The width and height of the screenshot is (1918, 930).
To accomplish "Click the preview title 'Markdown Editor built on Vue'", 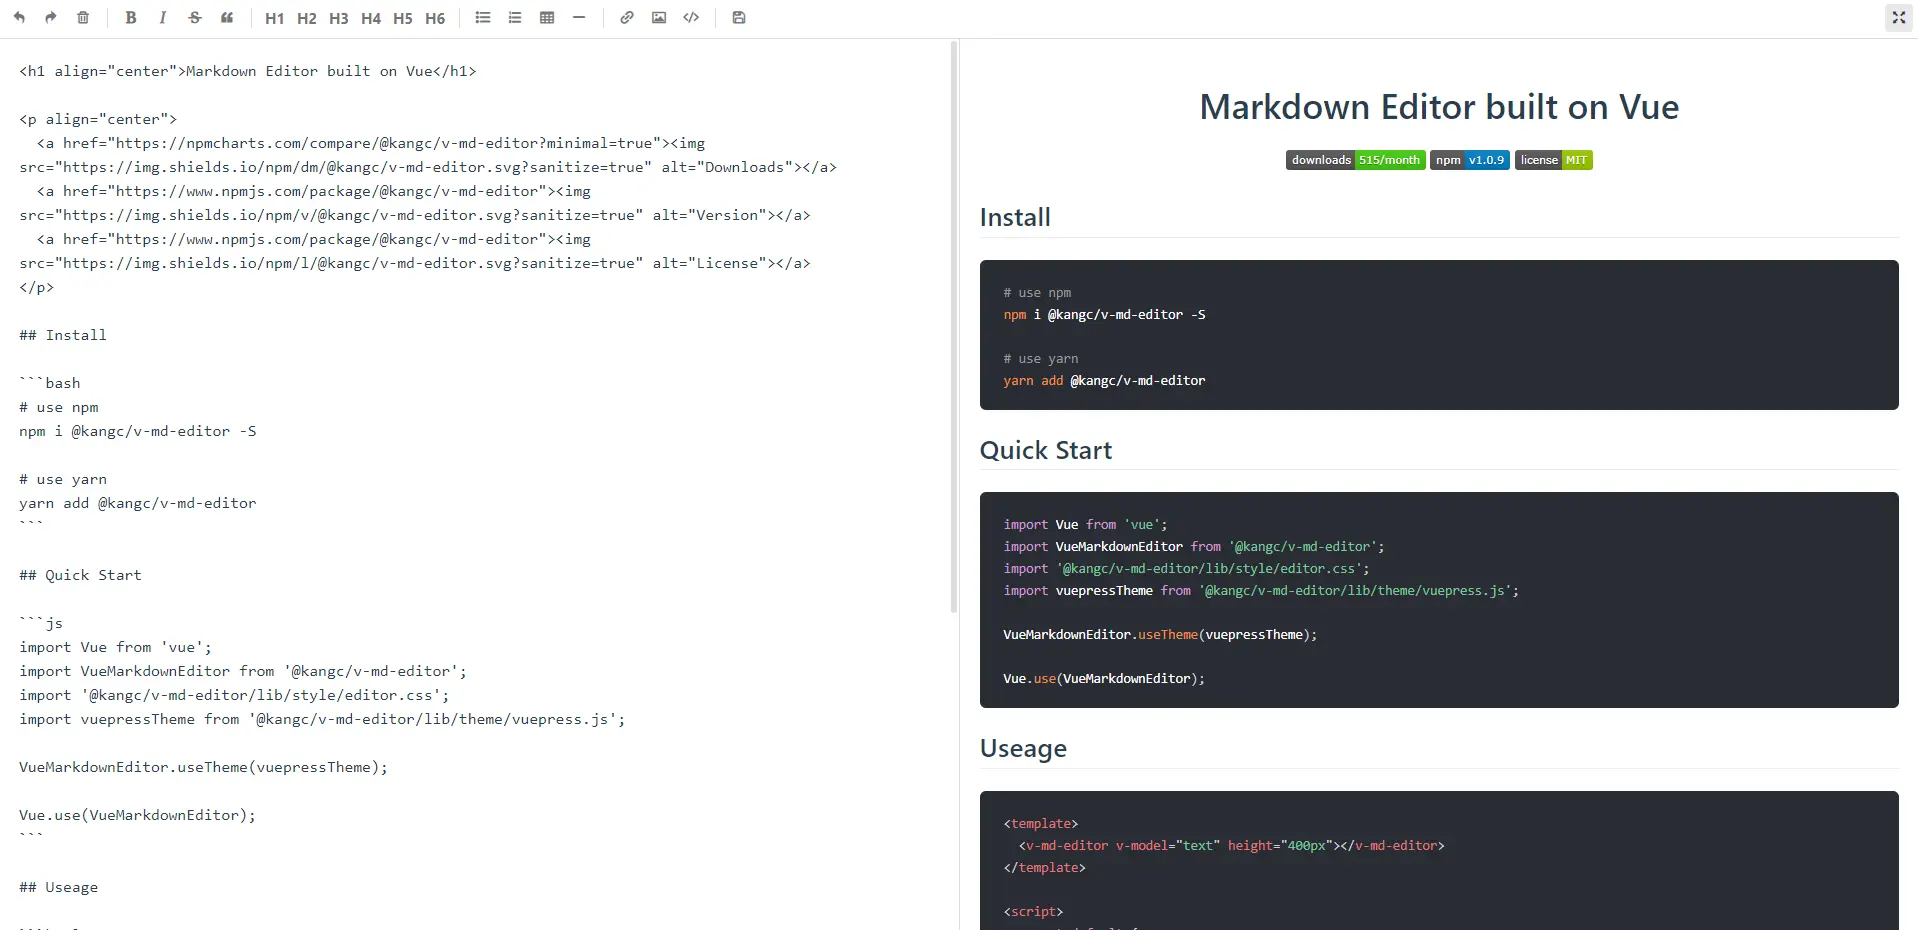I will pyautogui.click(x=1439, y=107).
